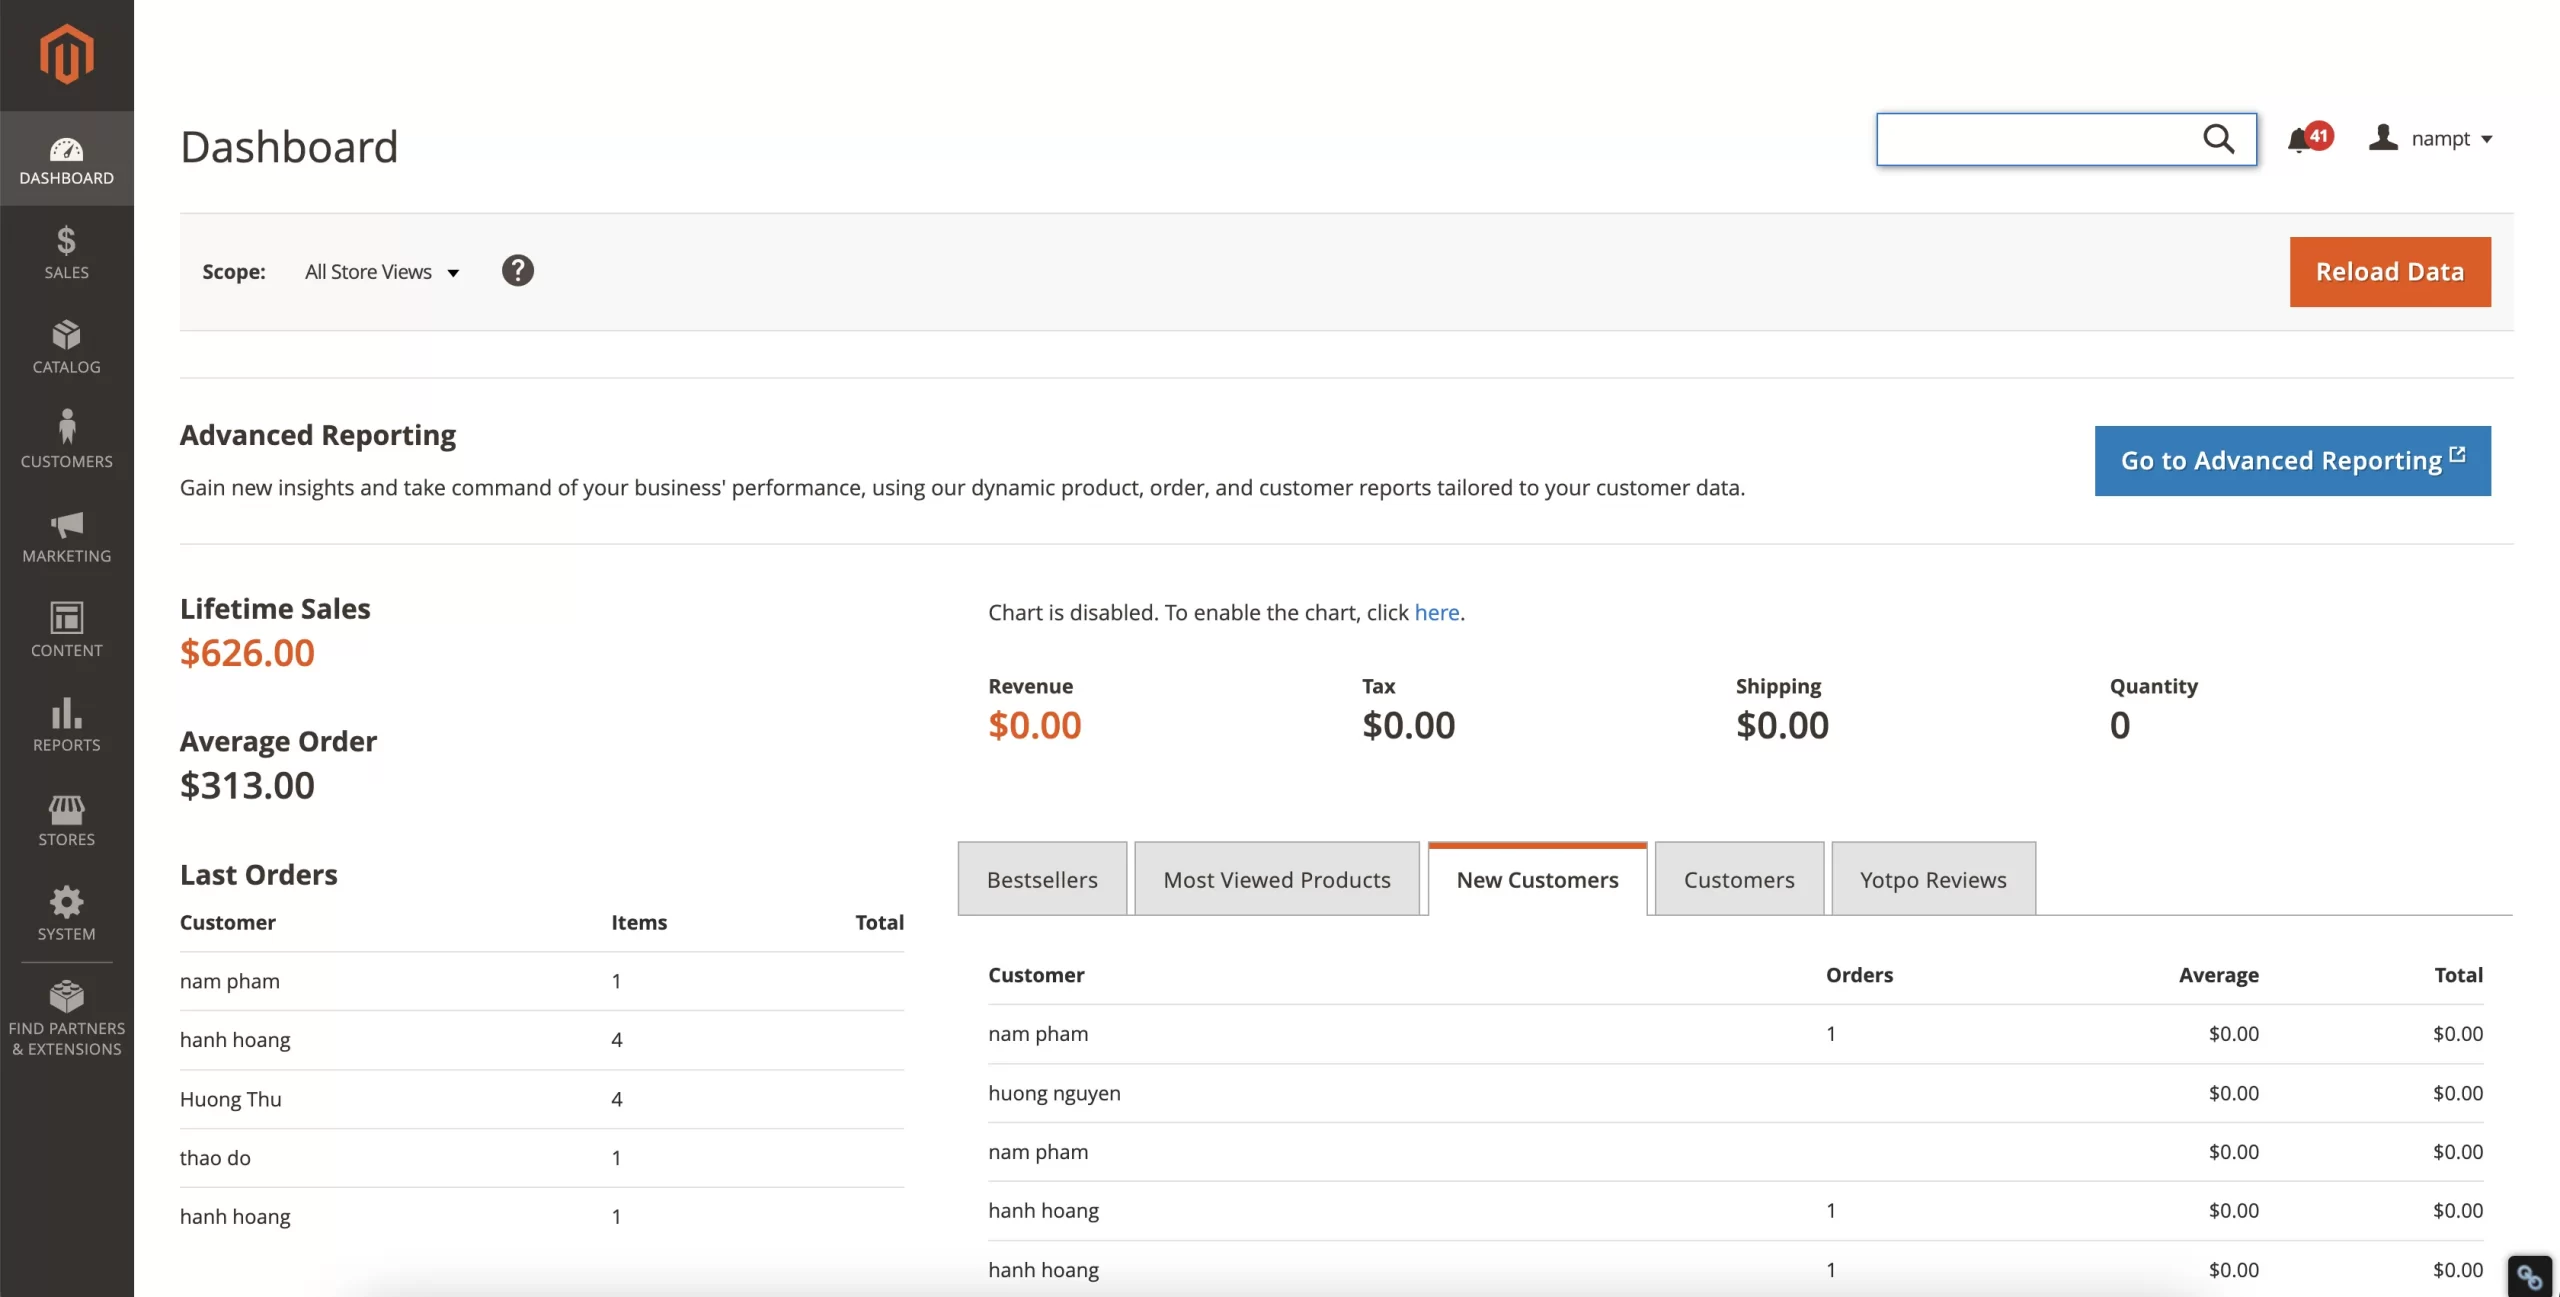2560x1297 pixels.
Task: Open the Most Viewed Products tab
Action: coord(1277,879)
